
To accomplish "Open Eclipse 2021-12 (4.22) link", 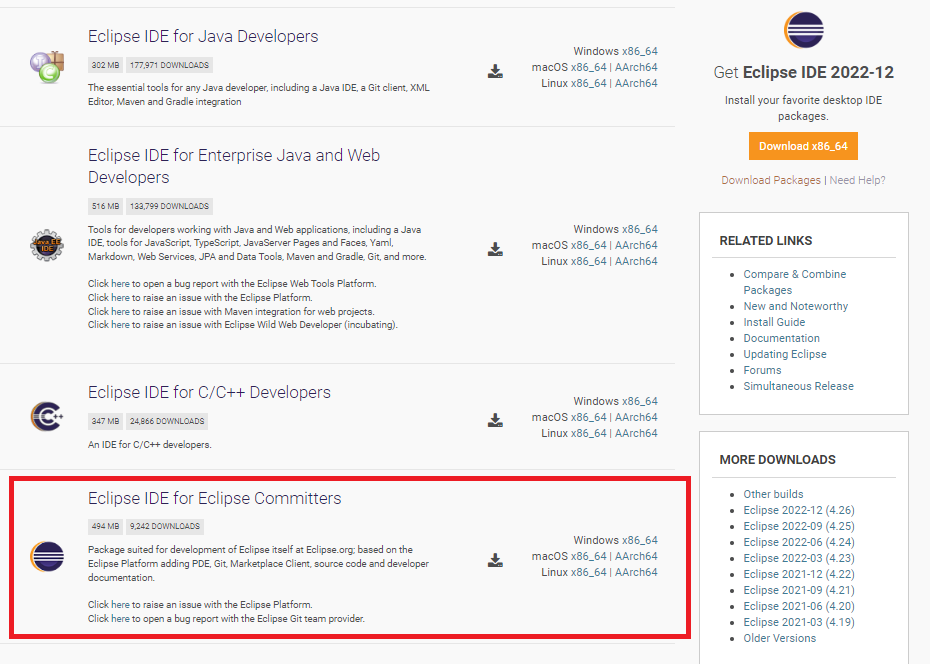I will click(x=799, y=574).
